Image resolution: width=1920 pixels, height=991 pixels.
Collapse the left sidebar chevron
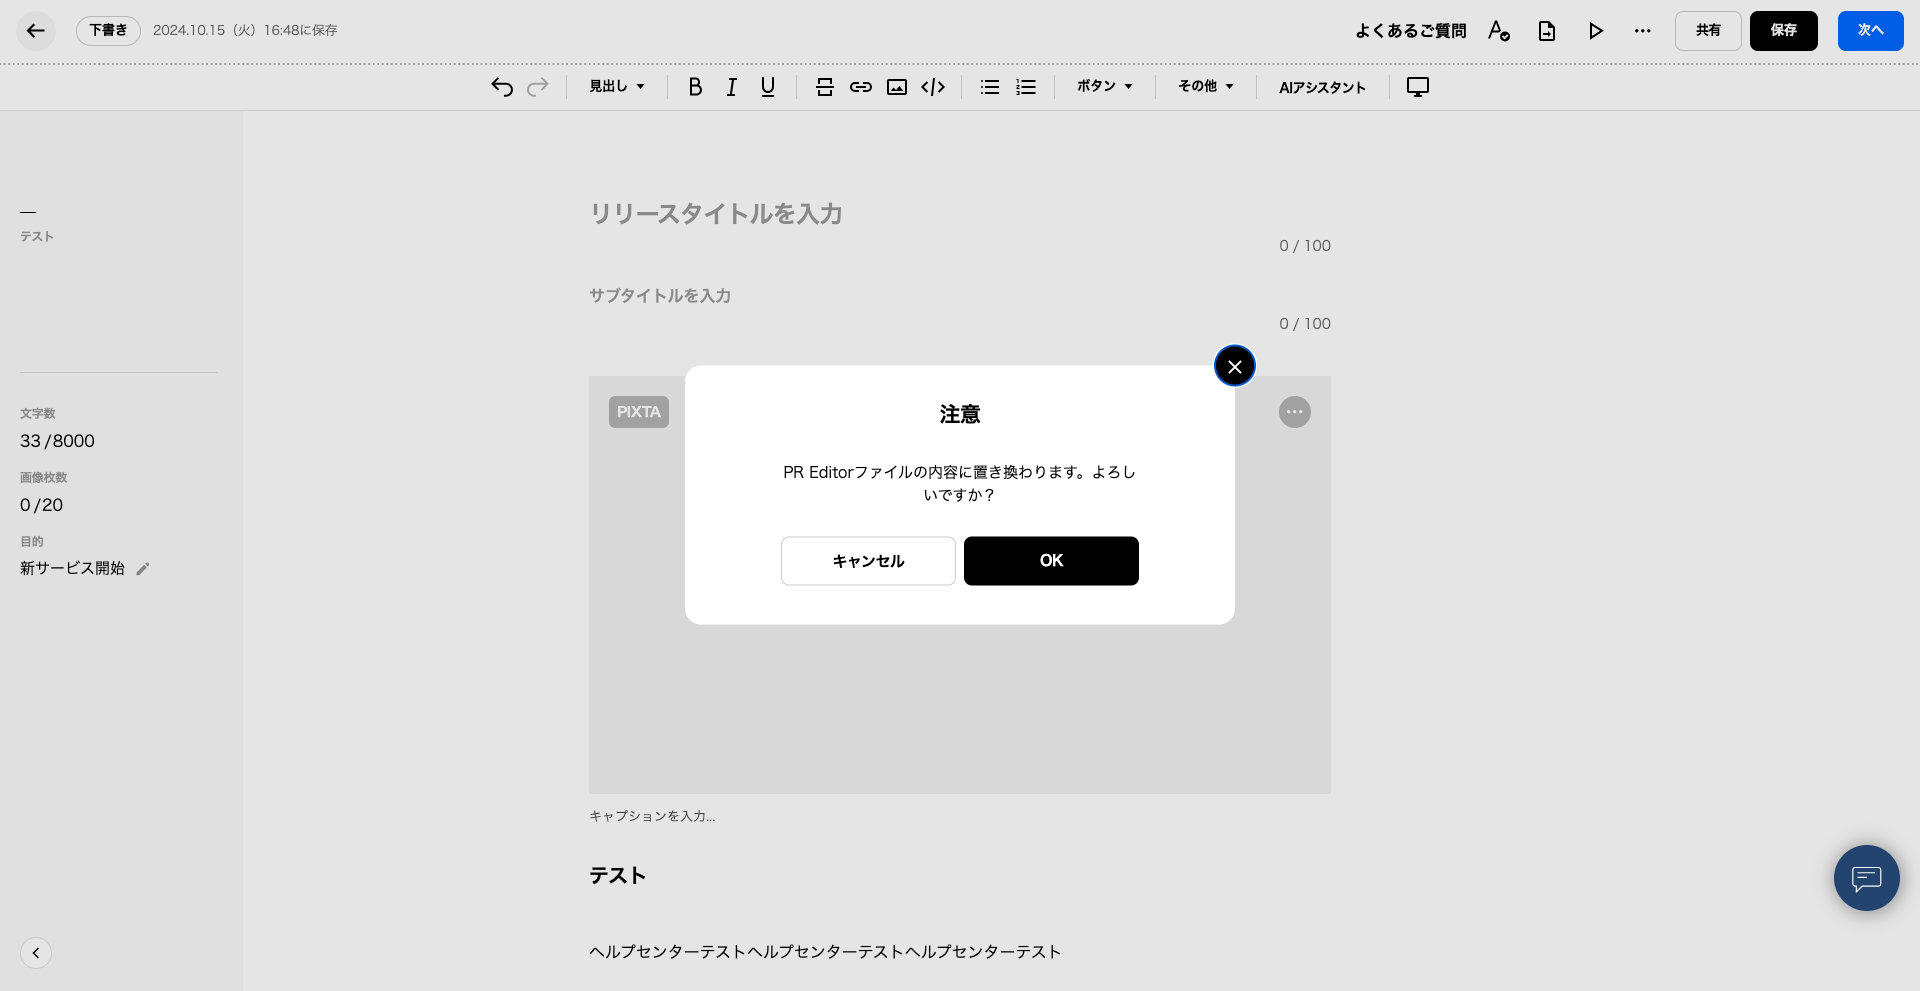(36, 953)
